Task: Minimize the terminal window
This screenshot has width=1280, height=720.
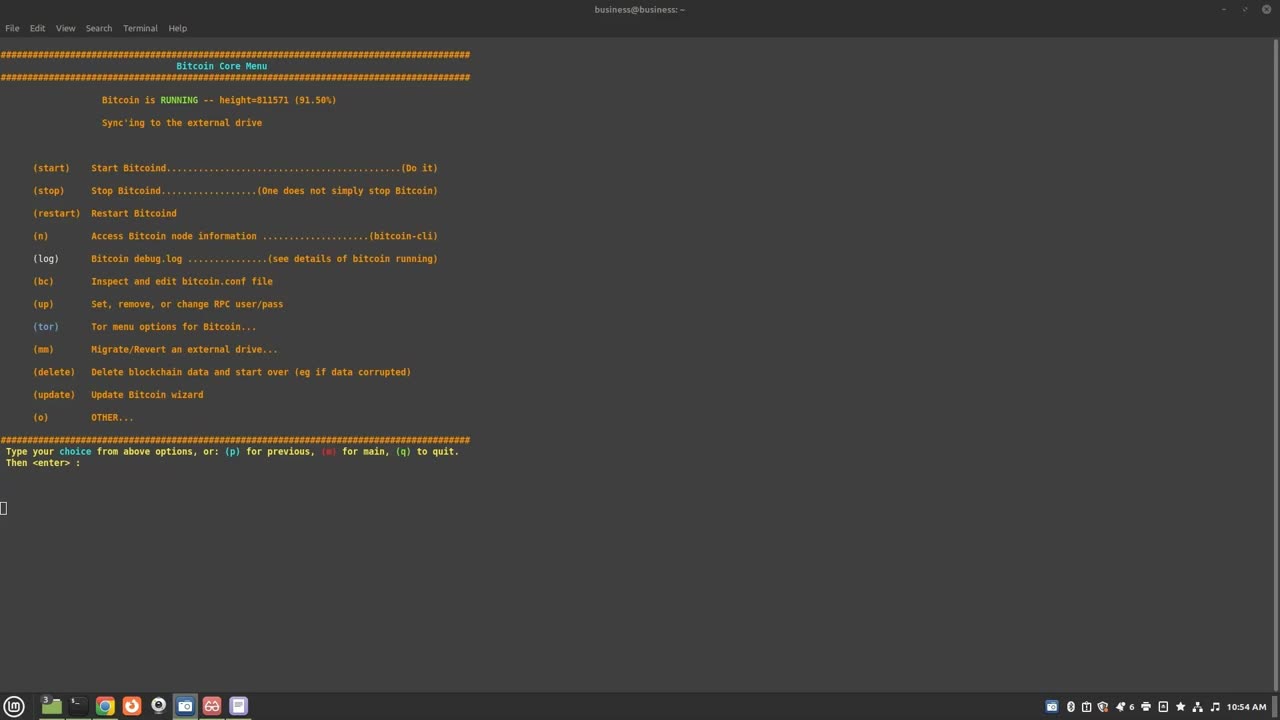Action: pos(1223,9)
